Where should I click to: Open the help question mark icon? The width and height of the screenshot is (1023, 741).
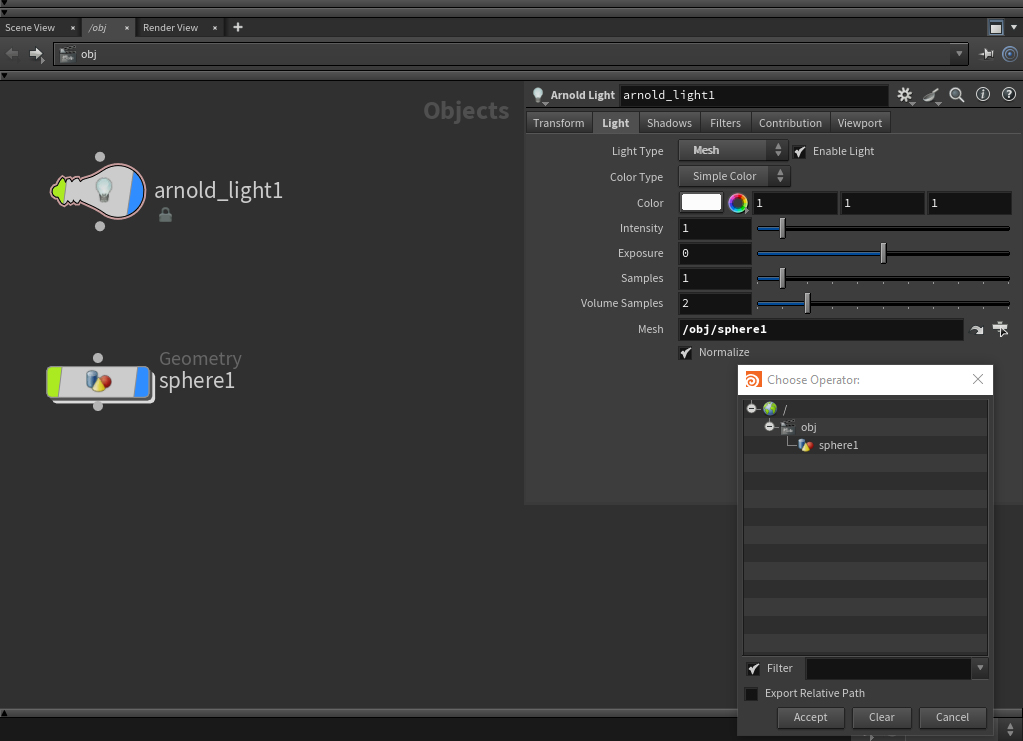tap(1009, 95)
